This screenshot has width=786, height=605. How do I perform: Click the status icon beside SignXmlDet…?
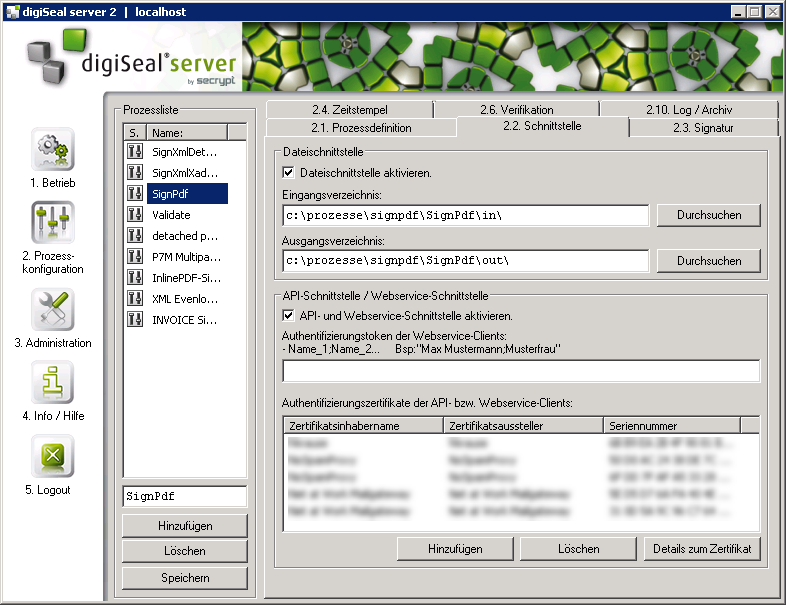click(x=135, y=151)
